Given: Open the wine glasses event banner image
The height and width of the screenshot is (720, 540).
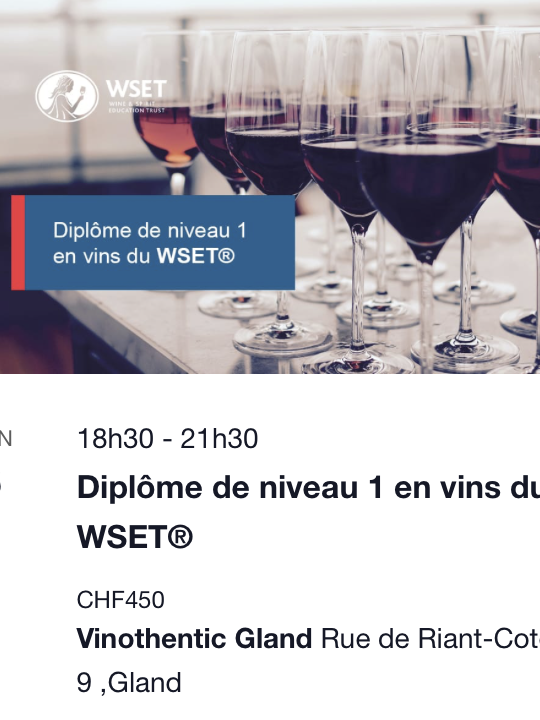Looking at the screenshot, I should pos(270,186).
